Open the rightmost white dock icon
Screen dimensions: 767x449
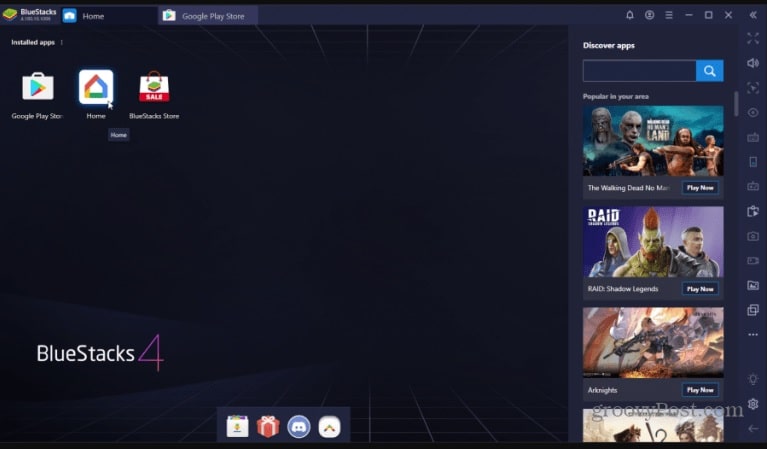329,427
